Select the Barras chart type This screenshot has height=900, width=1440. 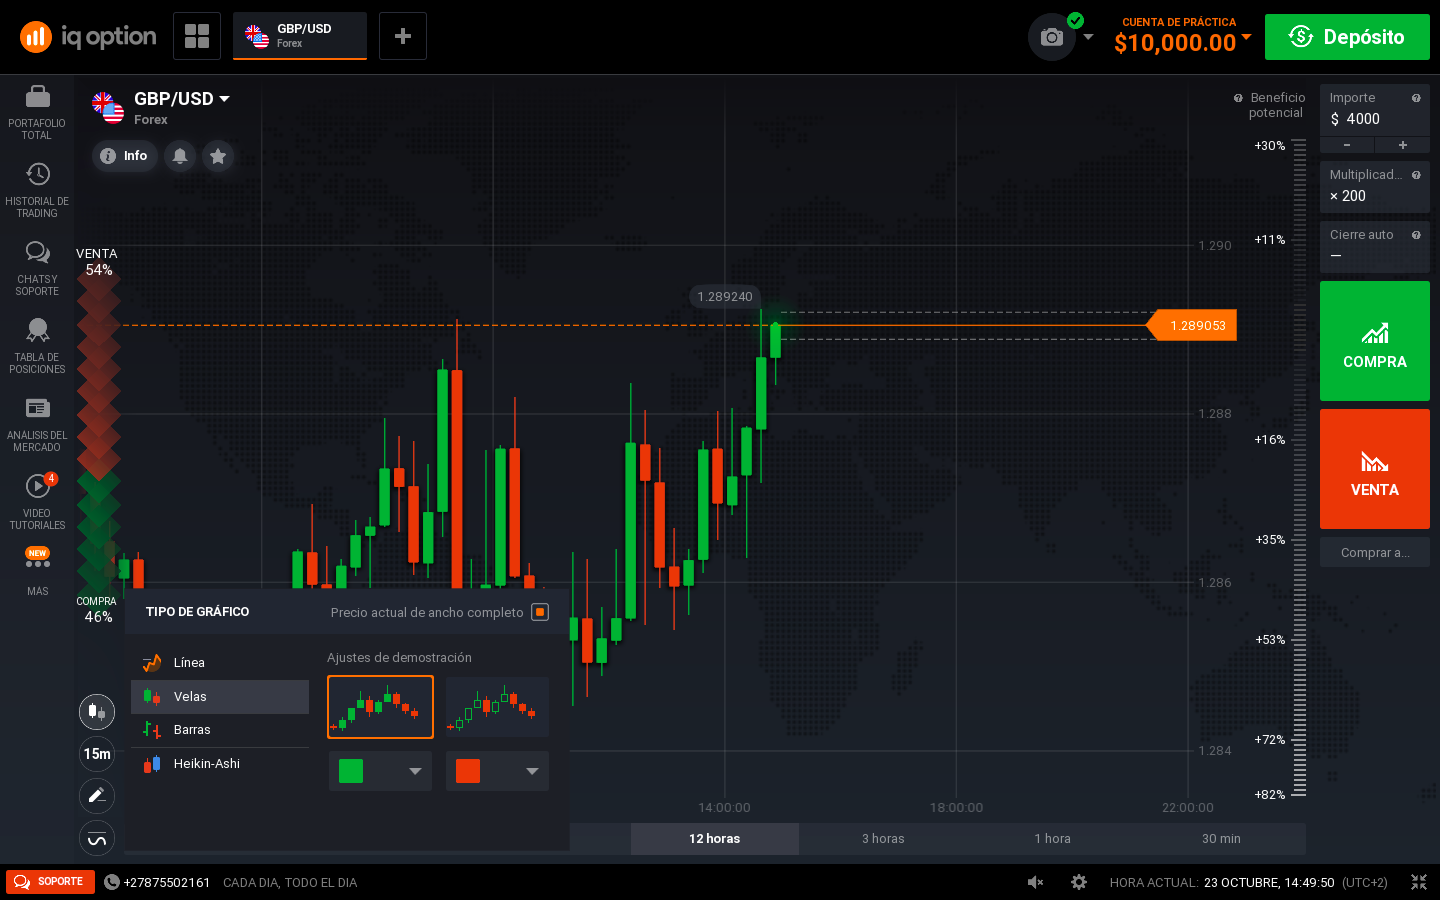pos(220,730)
